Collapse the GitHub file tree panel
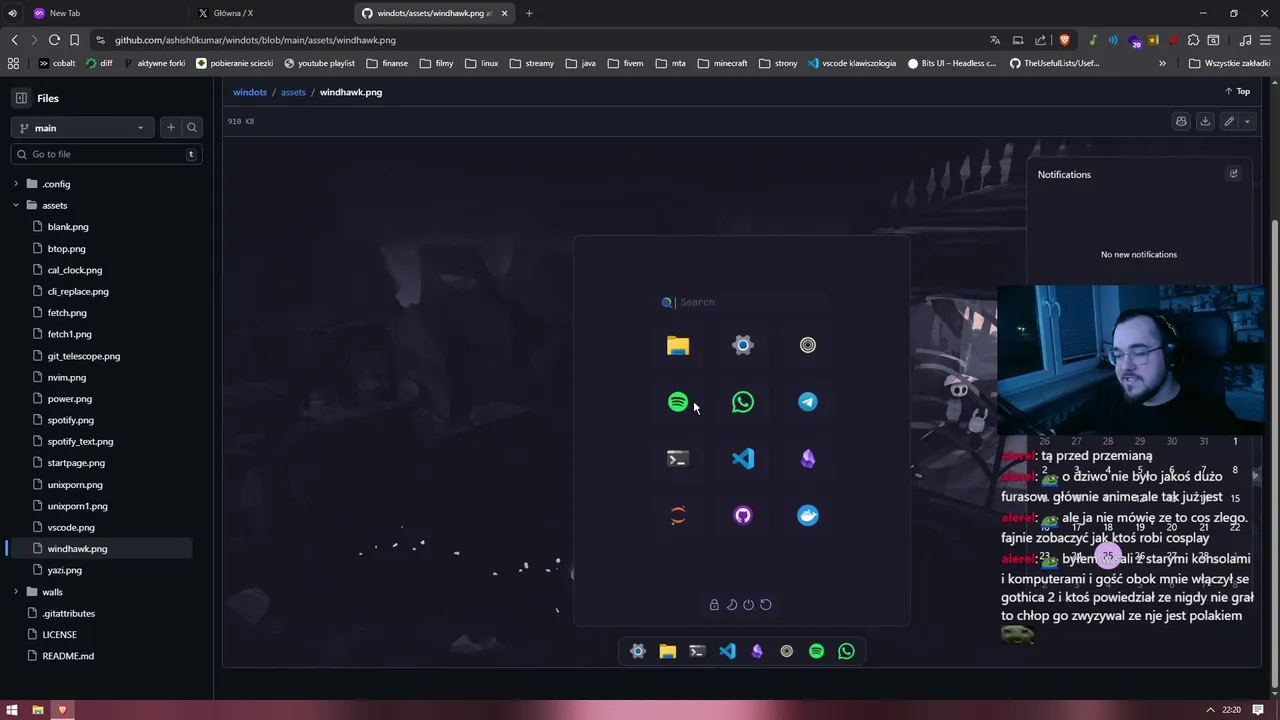The image size is (1280, 720). click(21, 98)
